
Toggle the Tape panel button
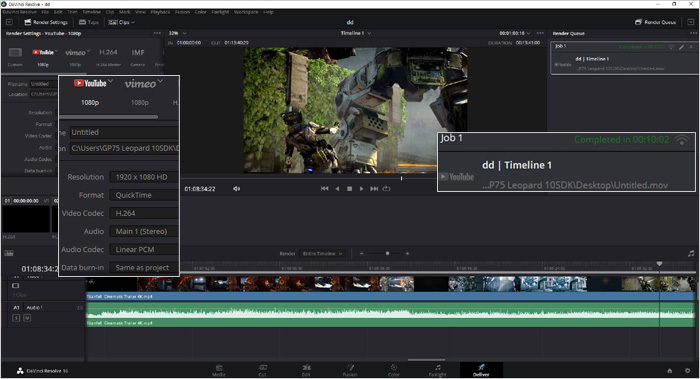(88, 22)
